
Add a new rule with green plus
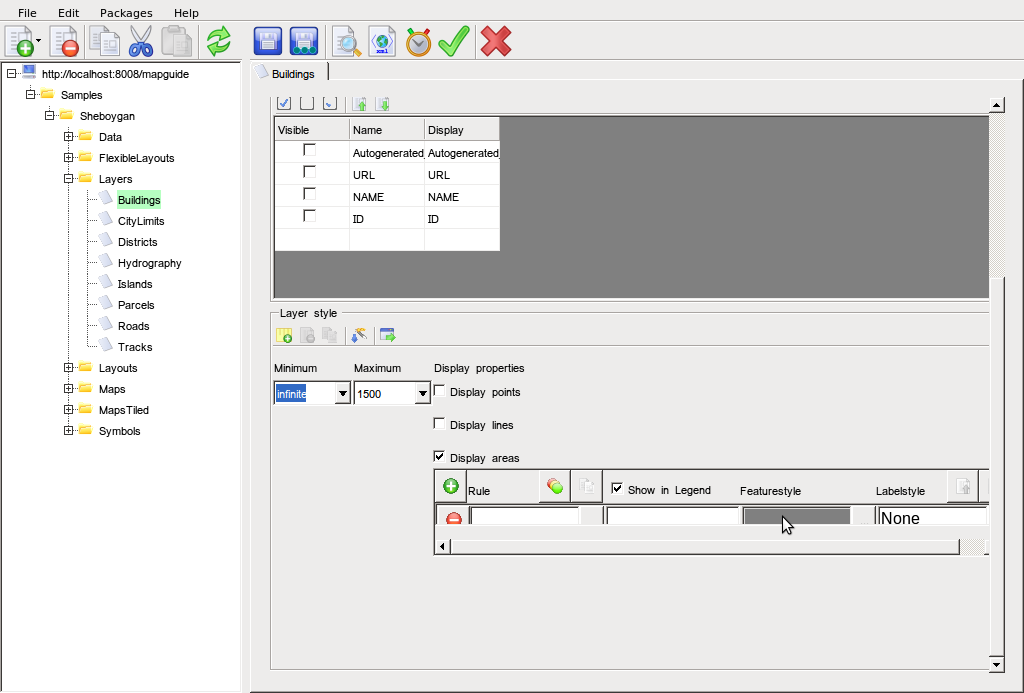(451, 487)
